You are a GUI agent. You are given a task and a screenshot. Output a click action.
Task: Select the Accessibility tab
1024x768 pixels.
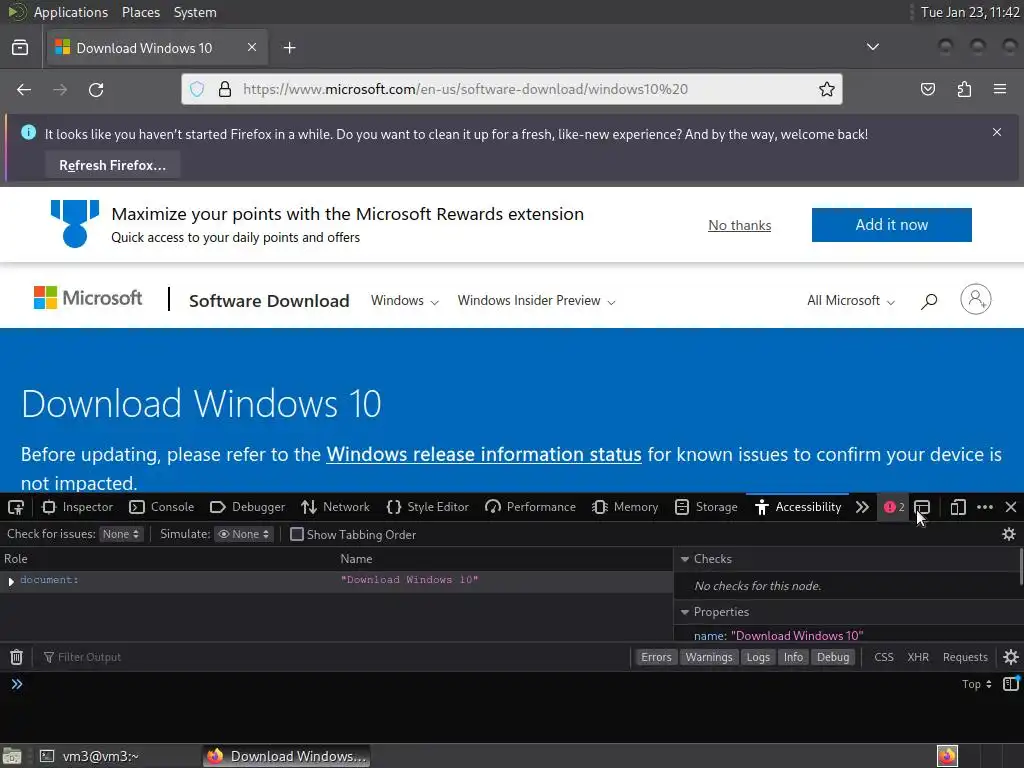coord(797,507)
